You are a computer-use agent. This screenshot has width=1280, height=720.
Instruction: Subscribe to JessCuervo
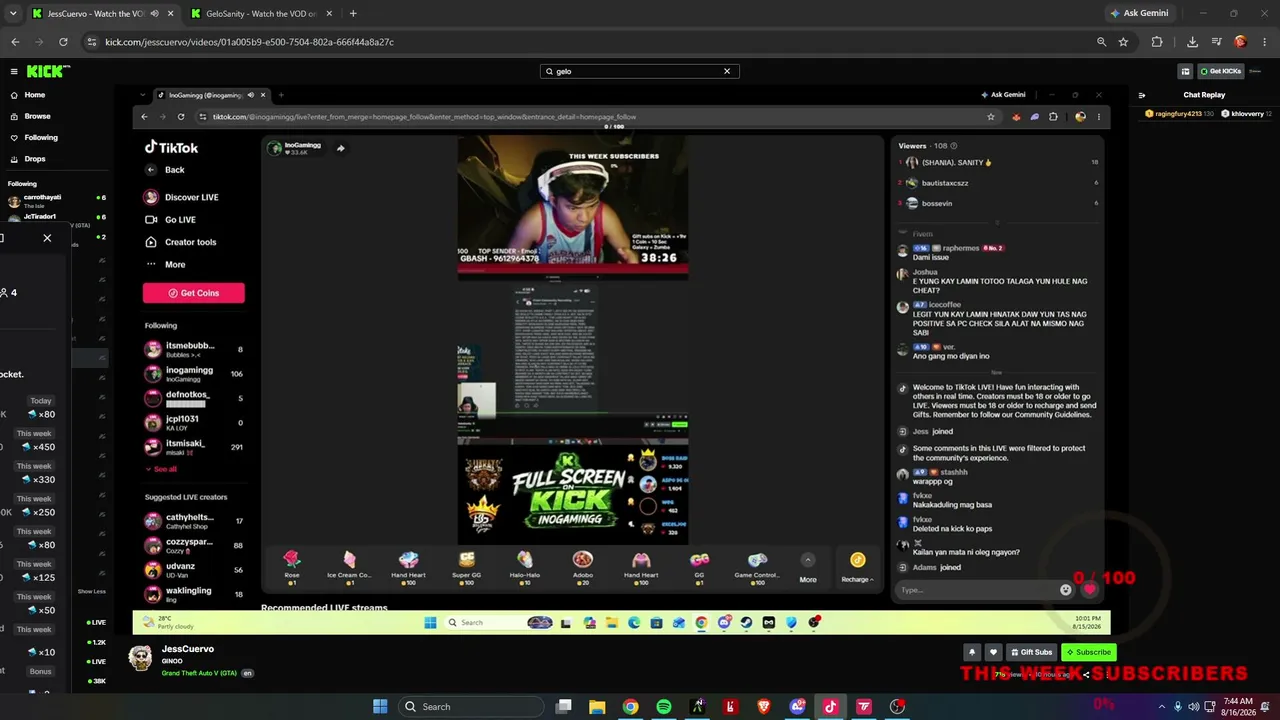(x=1088, y=652)
